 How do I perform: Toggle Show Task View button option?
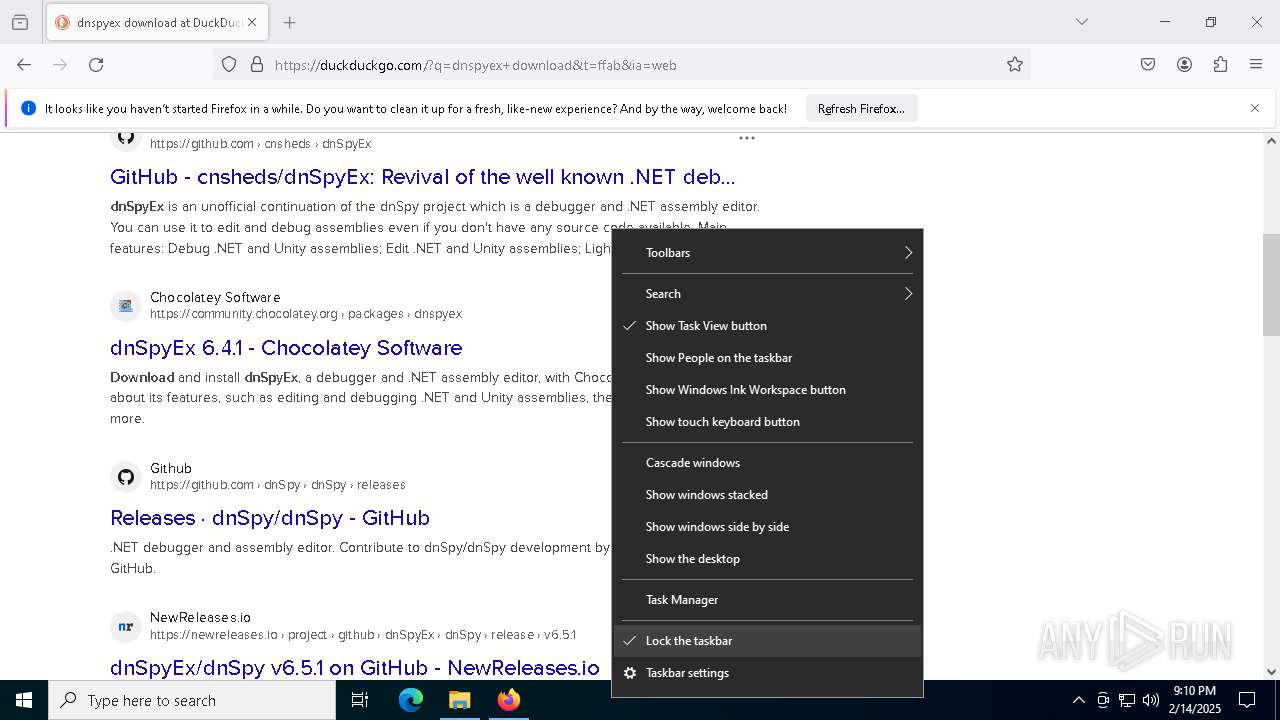pos(767,326)
